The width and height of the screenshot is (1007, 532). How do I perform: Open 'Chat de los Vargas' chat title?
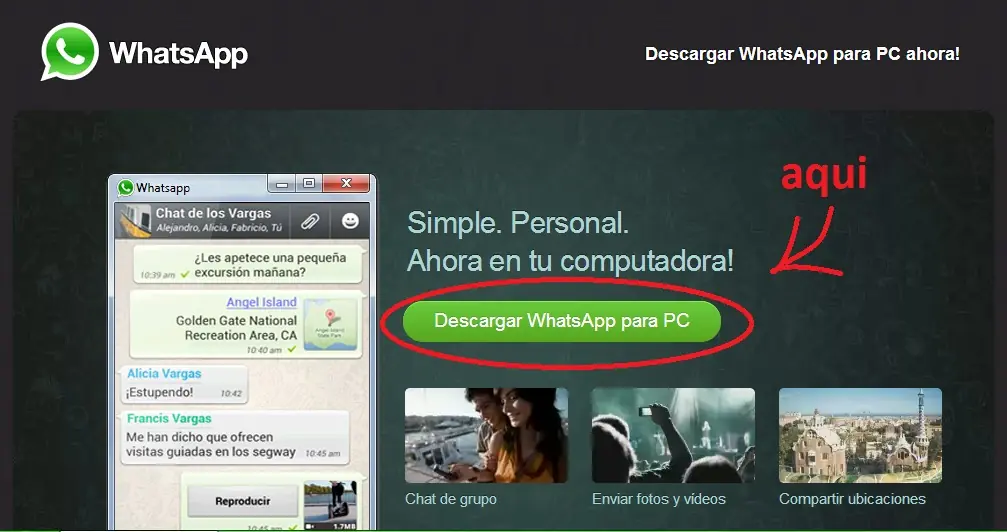pyautogui.click(x=213, y=213)
